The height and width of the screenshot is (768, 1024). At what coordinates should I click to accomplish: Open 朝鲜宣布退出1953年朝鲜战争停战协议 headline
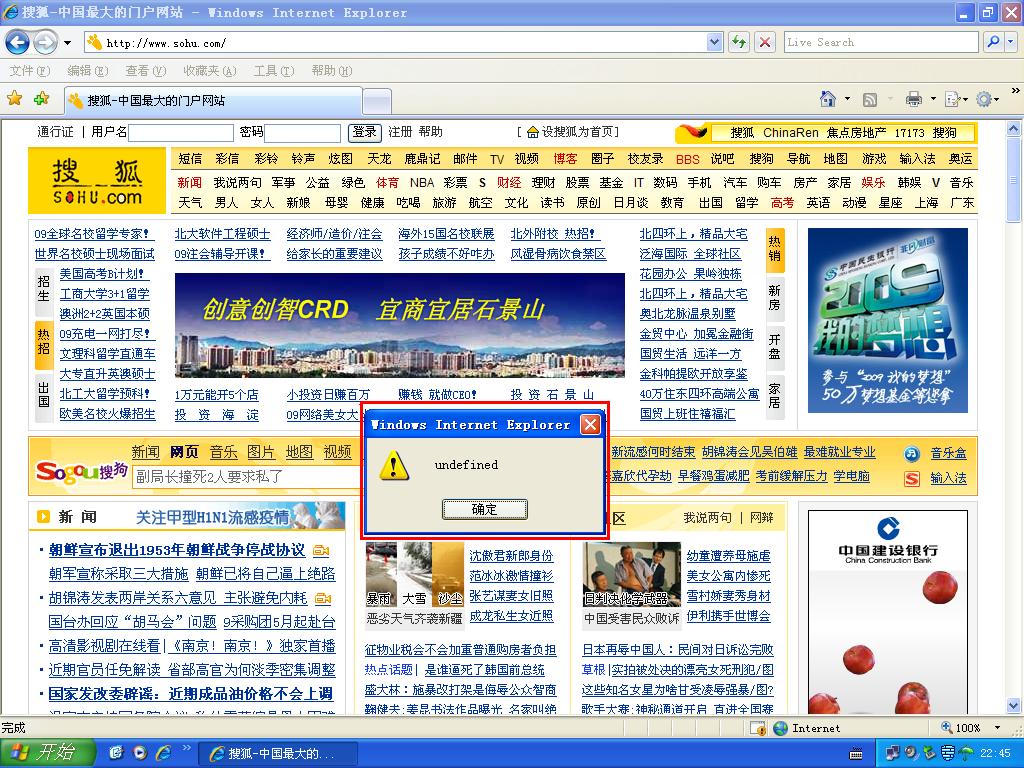pos(177,550)
